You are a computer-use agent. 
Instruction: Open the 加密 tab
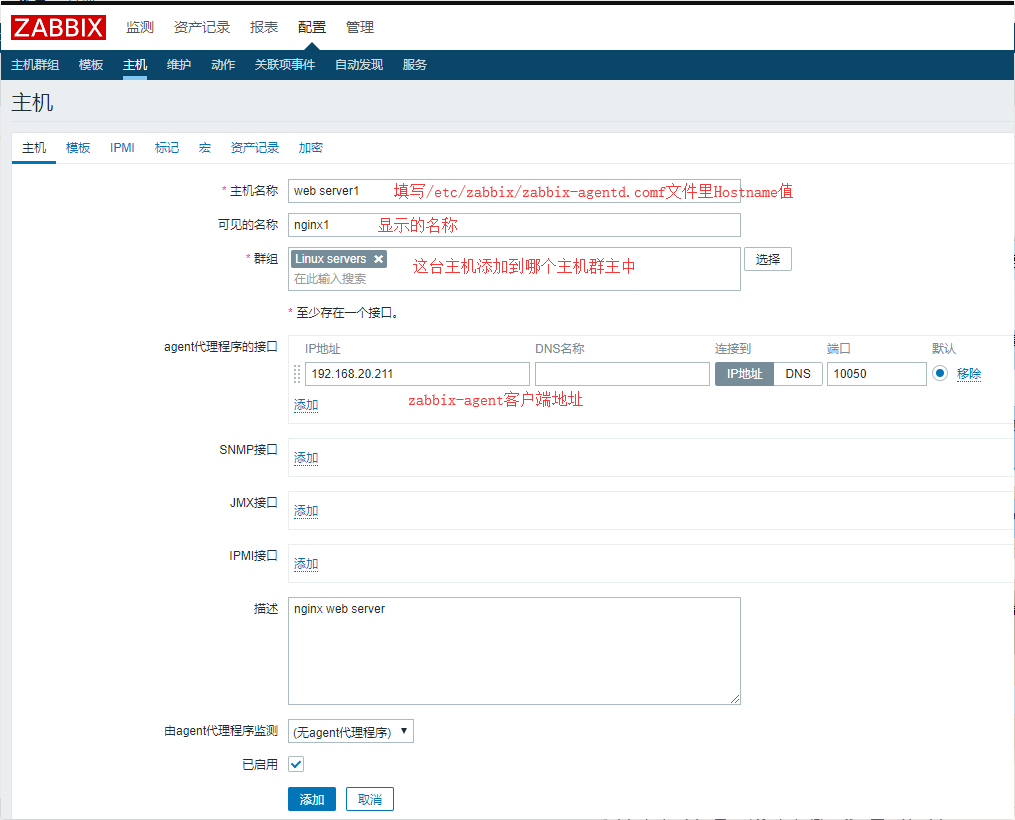(x=311, y=148)
